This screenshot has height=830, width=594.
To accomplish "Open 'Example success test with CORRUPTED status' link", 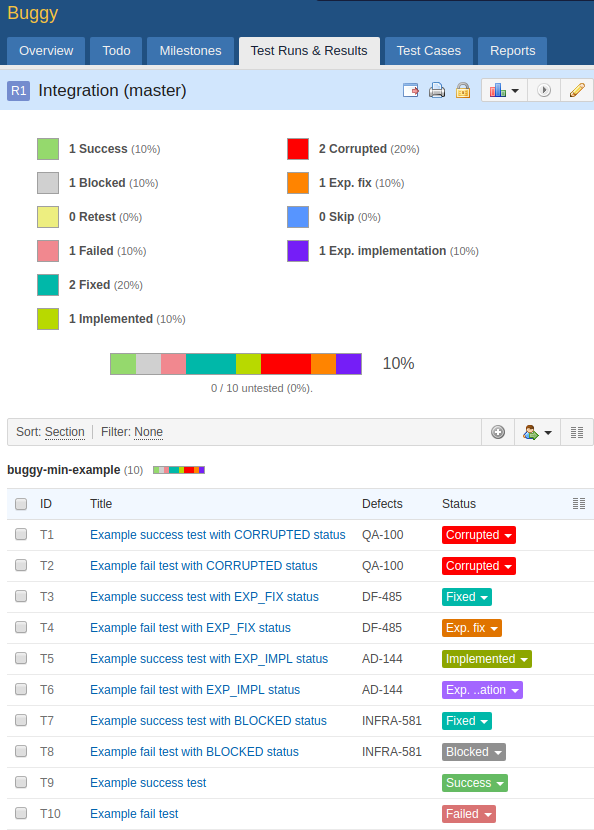I will point(218,535).
